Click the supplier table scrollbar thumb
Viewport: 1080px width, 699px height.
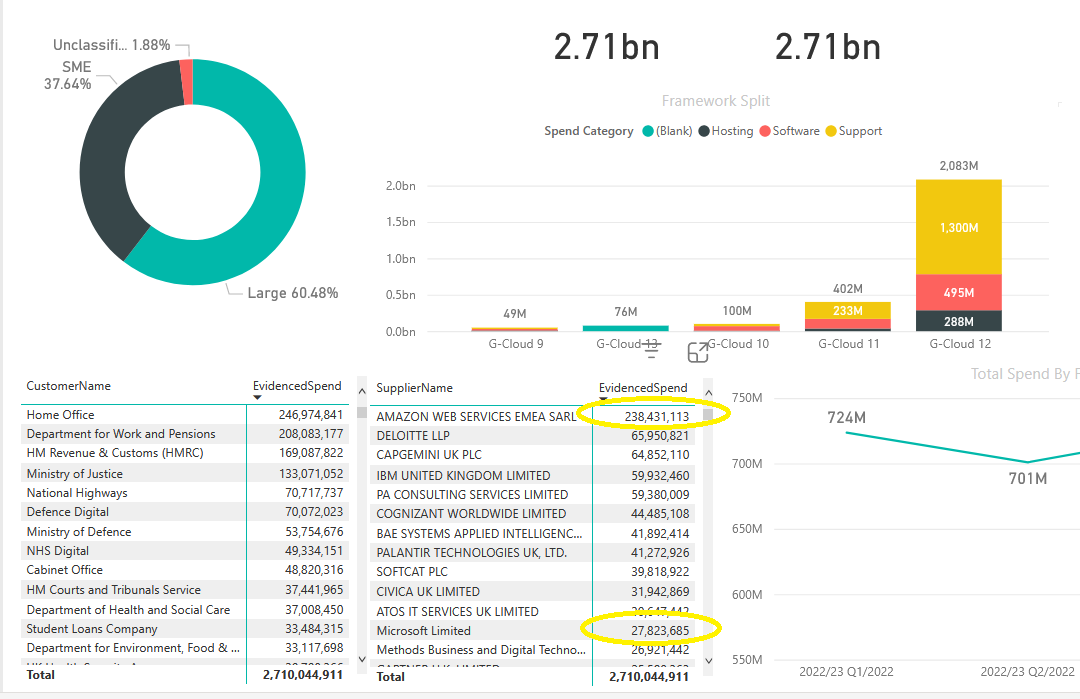tap(708, 414)
